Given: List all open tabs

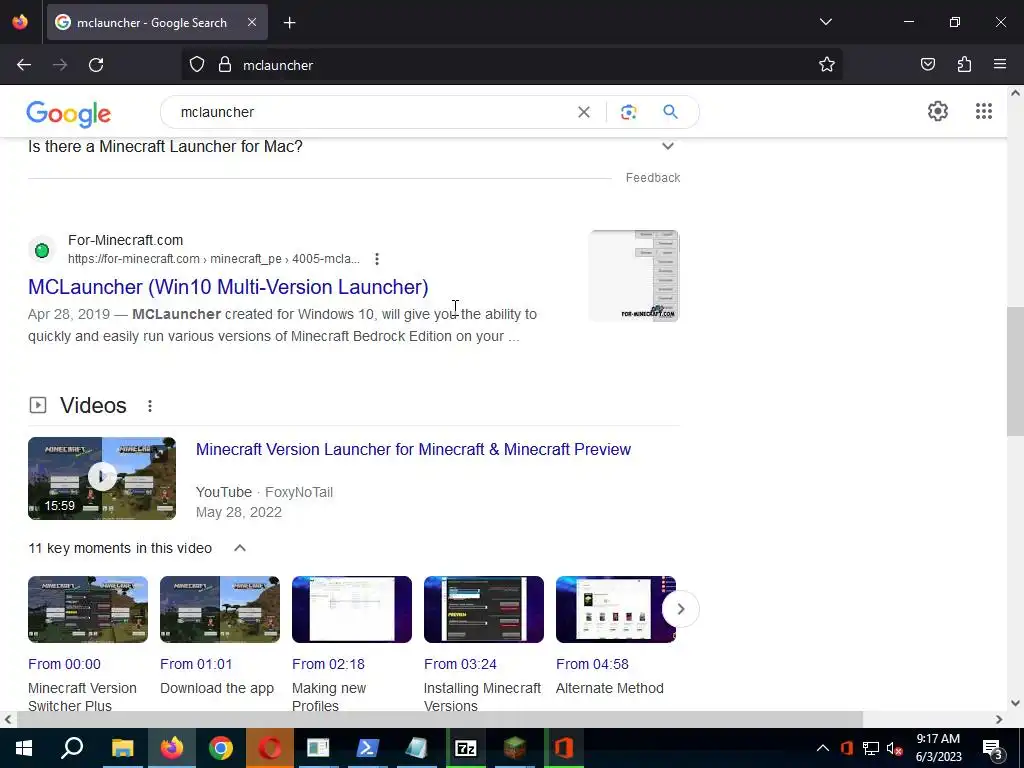Looking at the screenshot, I should tap(825, 22).
